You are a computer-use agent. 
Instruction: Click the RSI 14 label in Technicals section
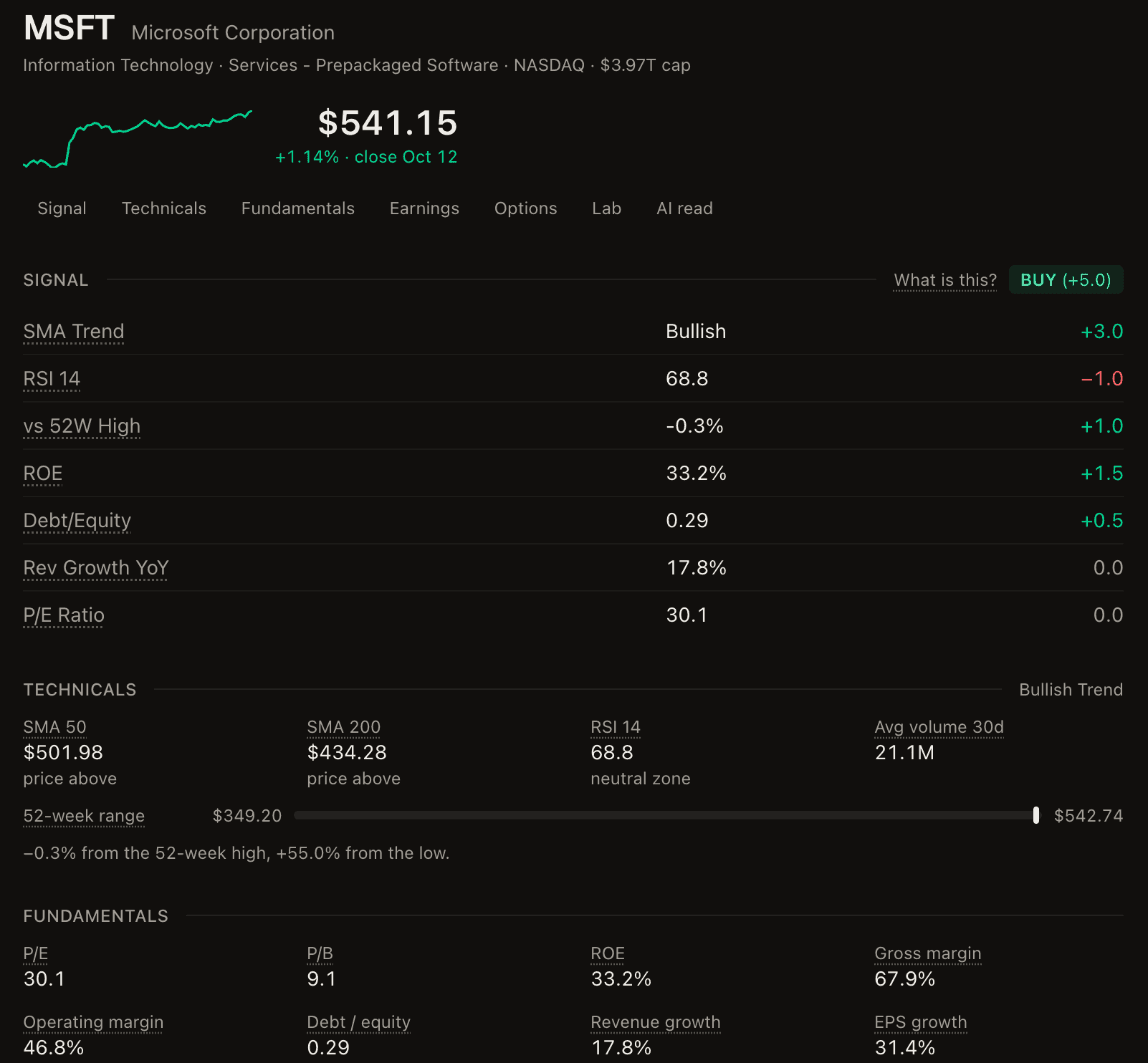tap(616, 727)
